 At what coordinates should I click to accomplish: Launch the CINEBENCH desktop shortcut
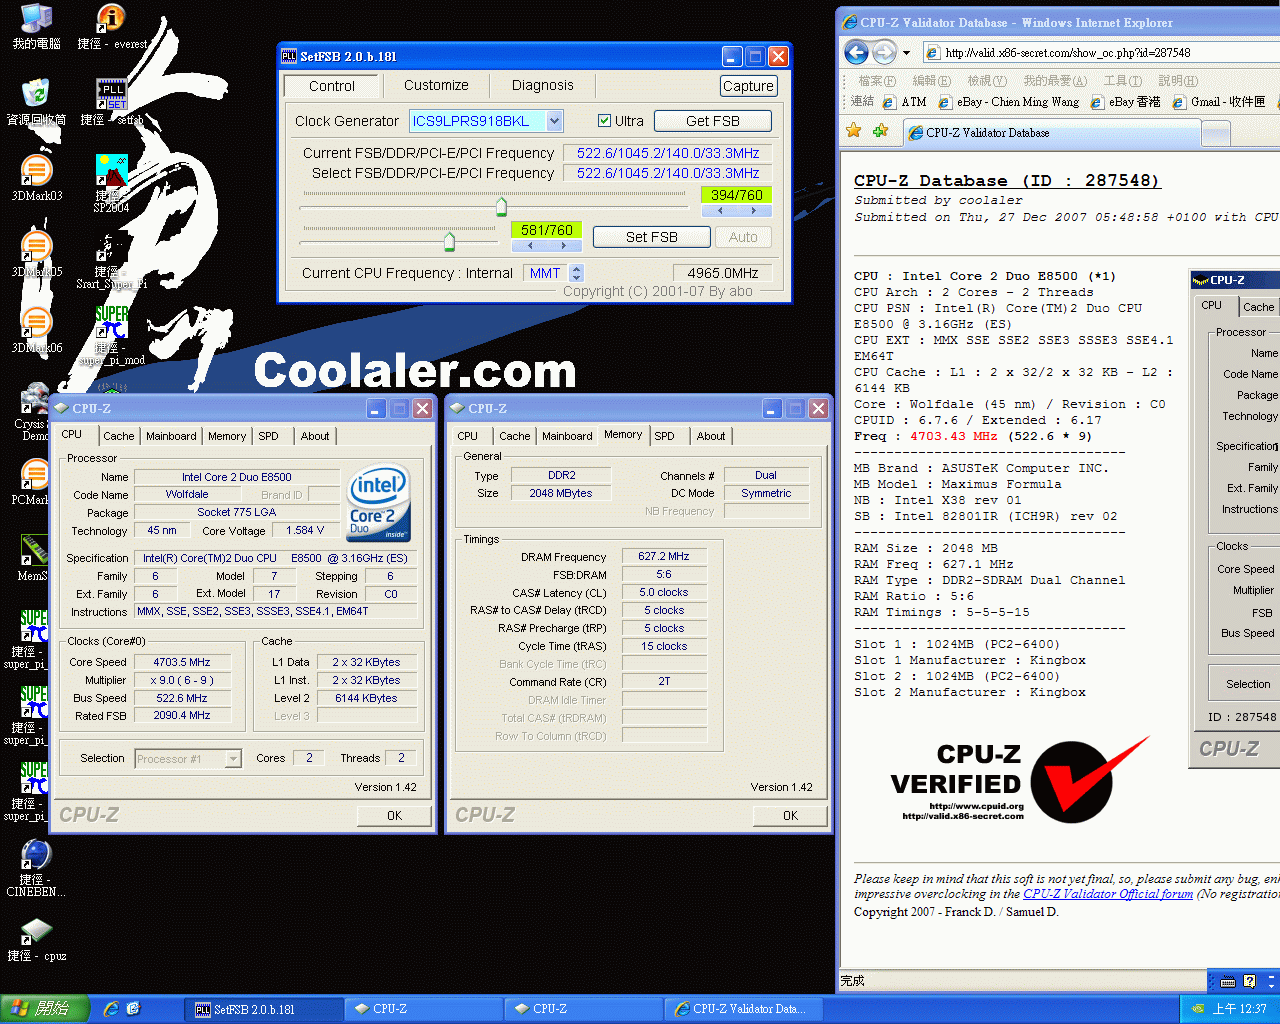click(36, 867)
